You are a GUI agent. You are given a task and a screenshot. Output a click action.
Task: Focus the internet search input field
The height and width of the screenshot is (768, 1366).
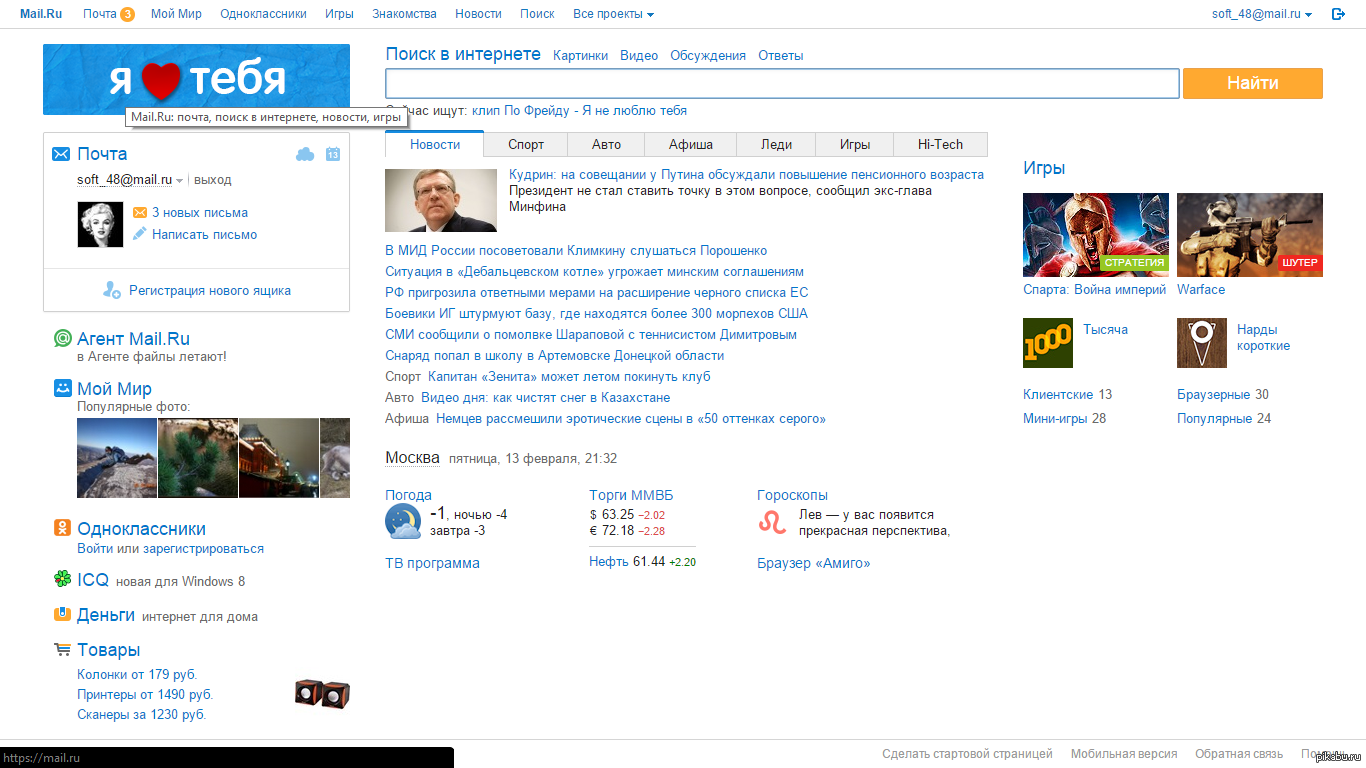783,83
